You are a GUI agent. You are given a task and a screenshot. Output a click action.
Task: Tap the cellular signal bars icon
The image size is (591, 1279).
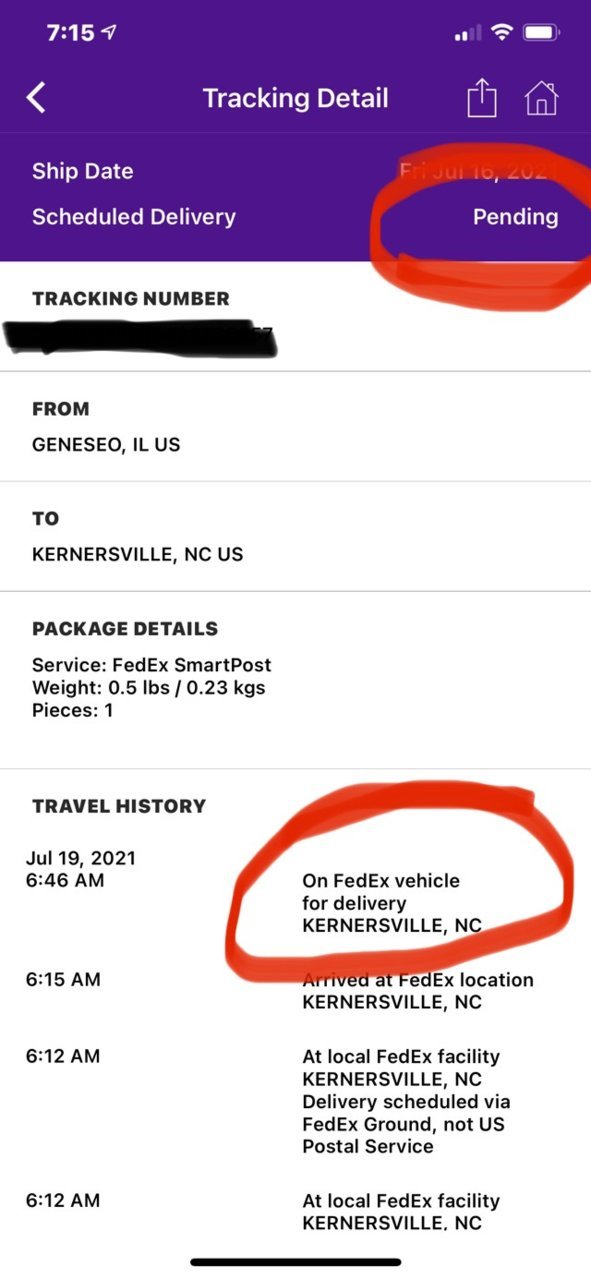click(x=467, y=34)
